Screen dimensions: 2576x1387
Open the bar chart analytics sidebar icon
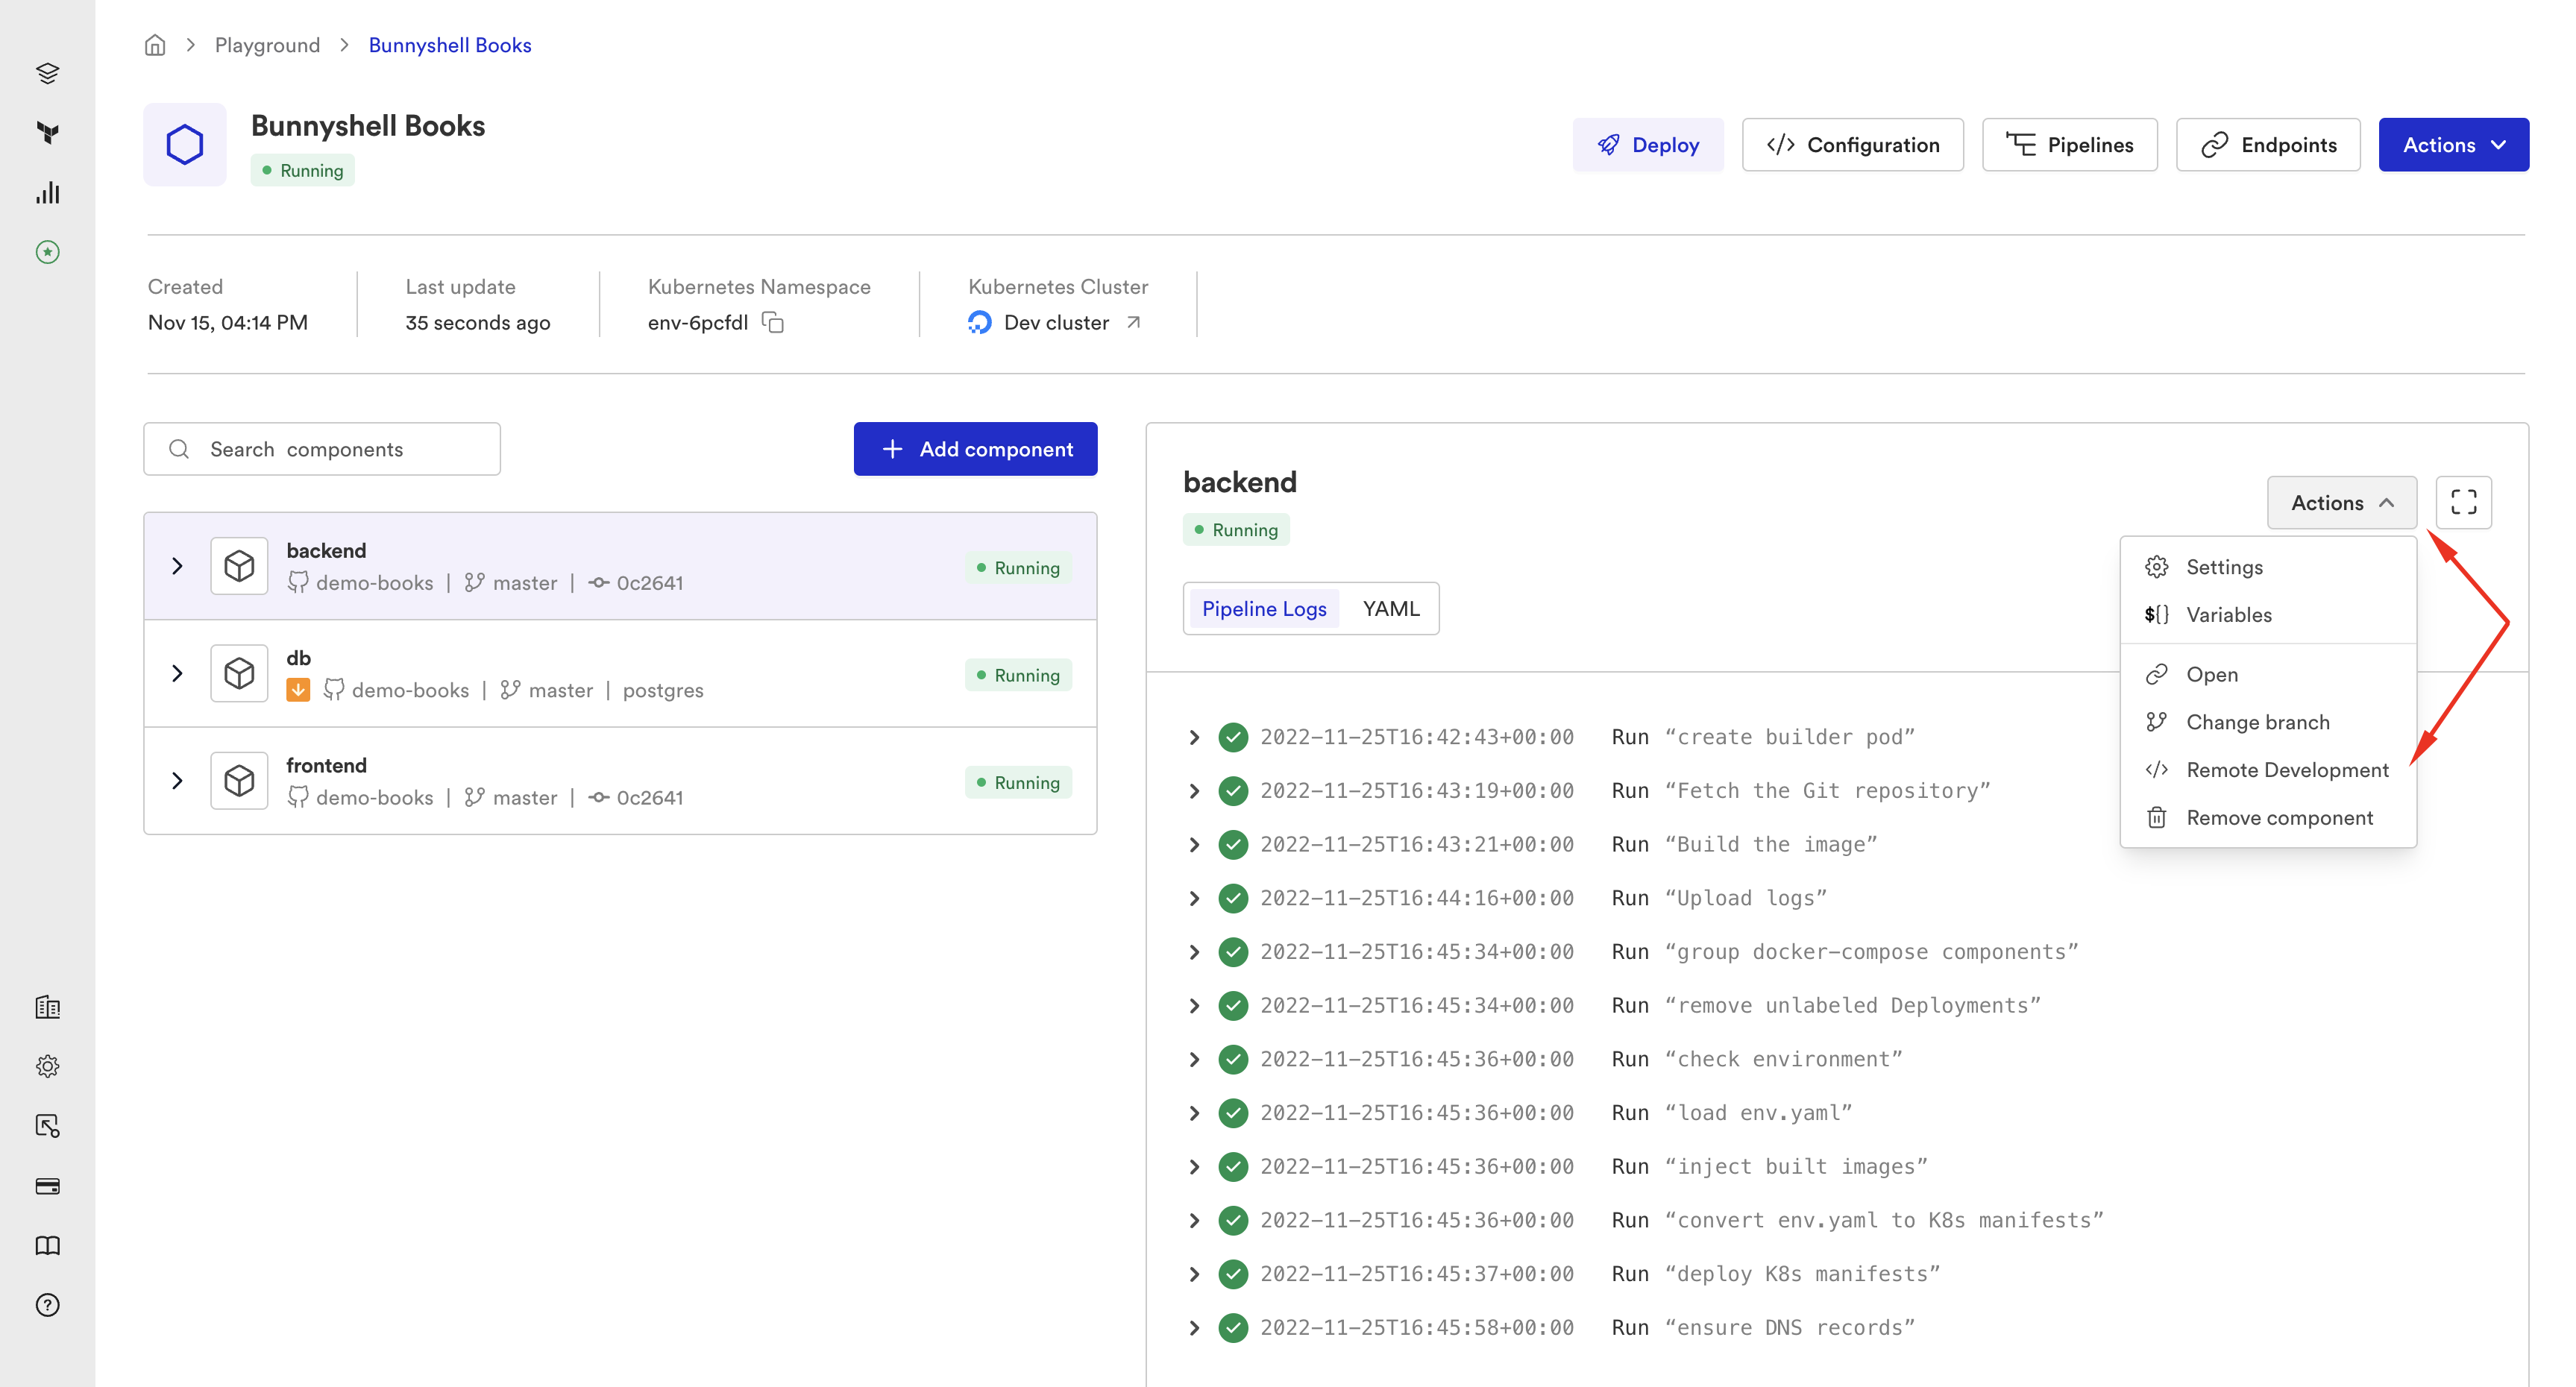47,193
